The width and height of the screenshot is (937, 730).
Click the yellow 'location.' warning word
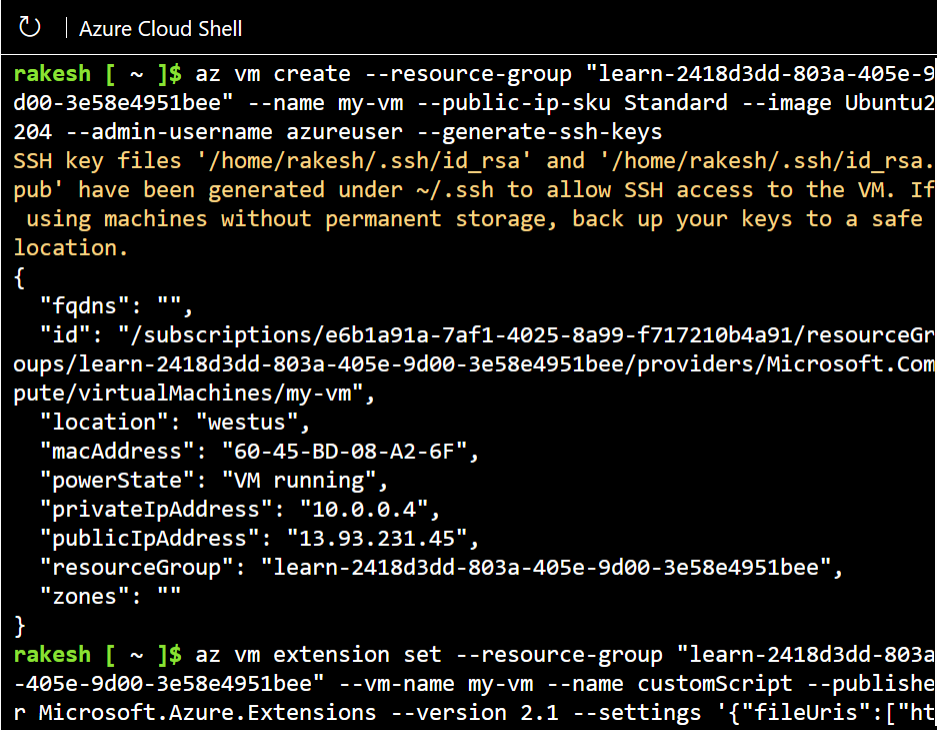(x=71, y=248)
